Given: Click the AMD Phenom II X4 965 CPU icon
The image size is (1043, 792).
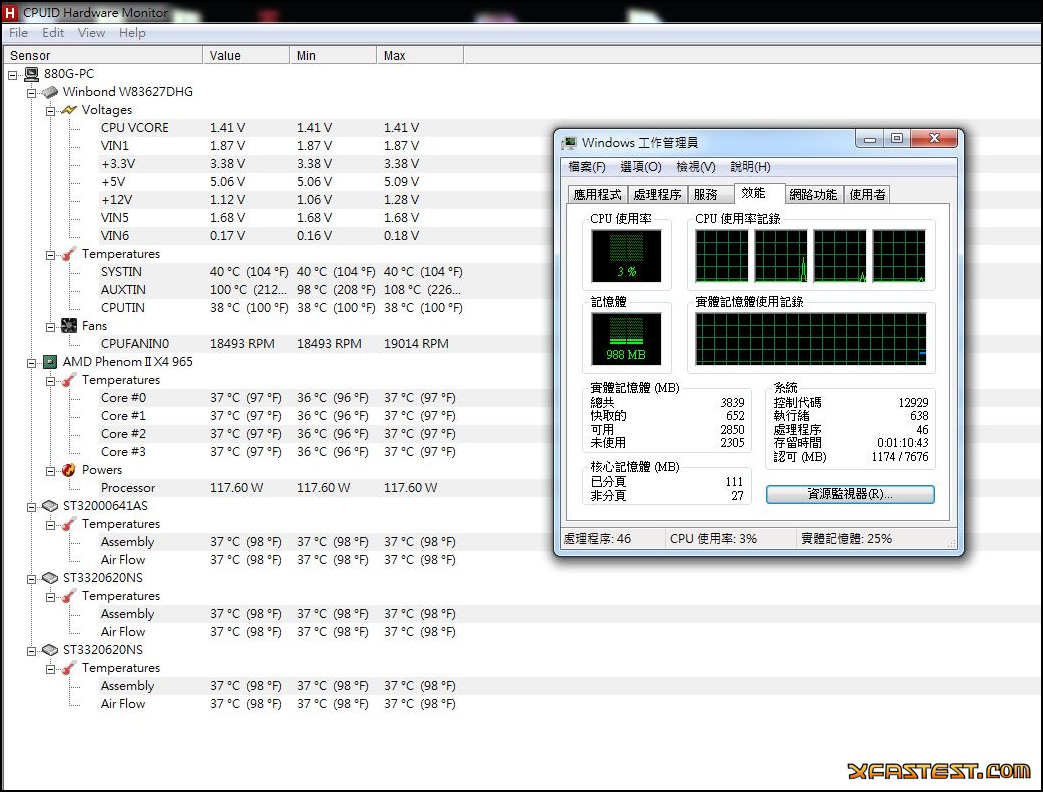Looking at the screenshot, I should tap(50, 362).
